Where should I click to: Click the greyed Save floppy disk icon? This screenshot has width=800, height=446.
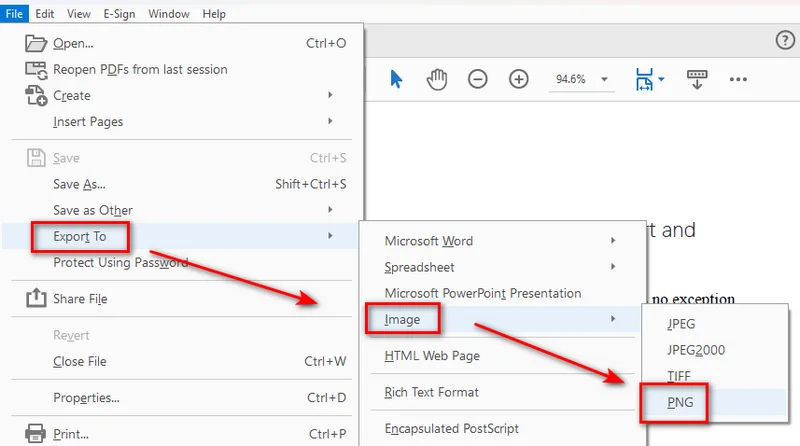tap(36, 158)
